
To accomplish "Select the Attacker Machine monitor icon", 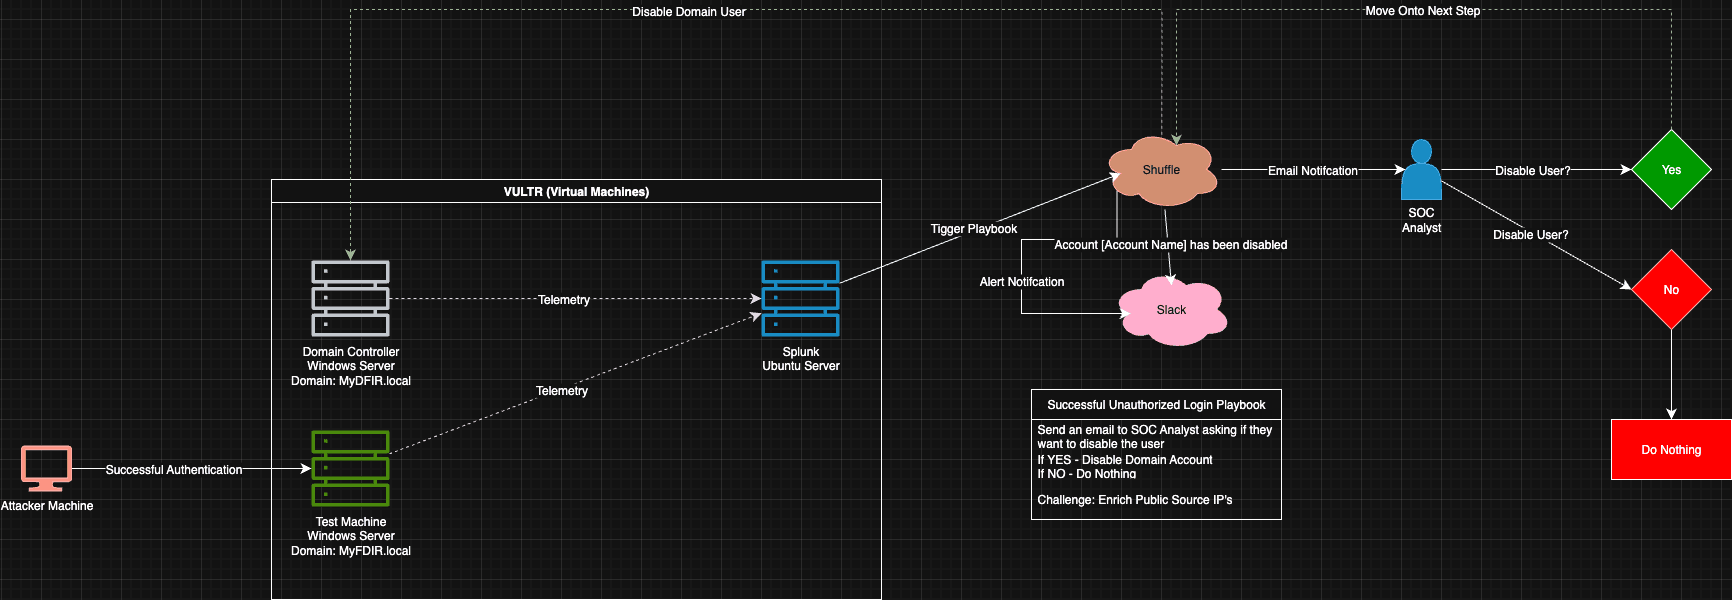I will point(46,469).
